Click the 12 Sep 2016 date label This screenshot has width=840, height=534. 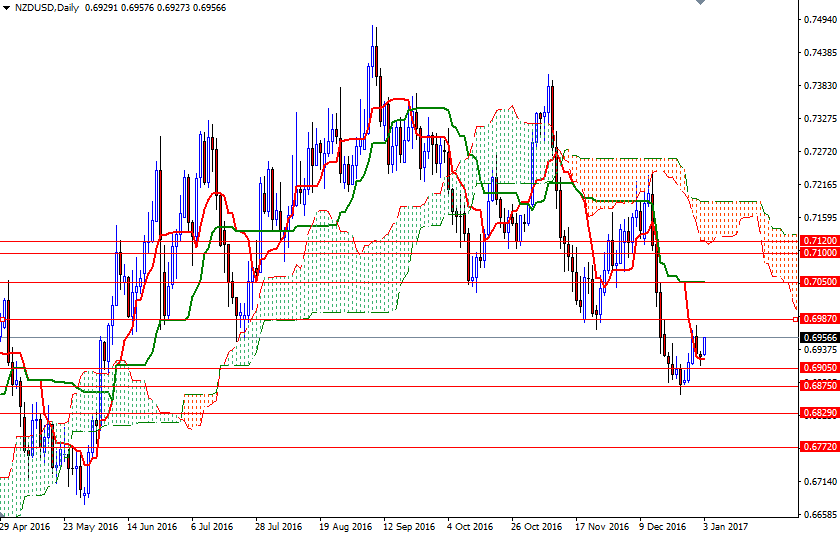coord(409,527)
